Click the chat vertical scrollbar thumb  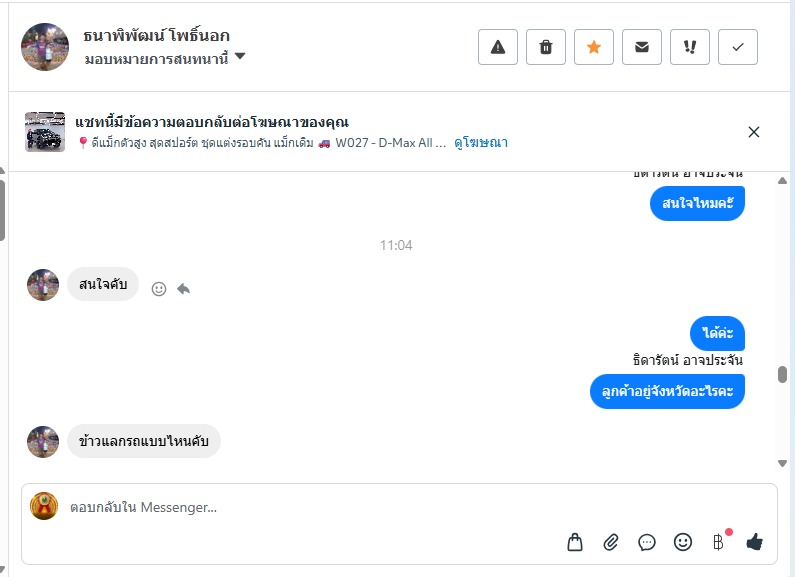click(782, 375)
